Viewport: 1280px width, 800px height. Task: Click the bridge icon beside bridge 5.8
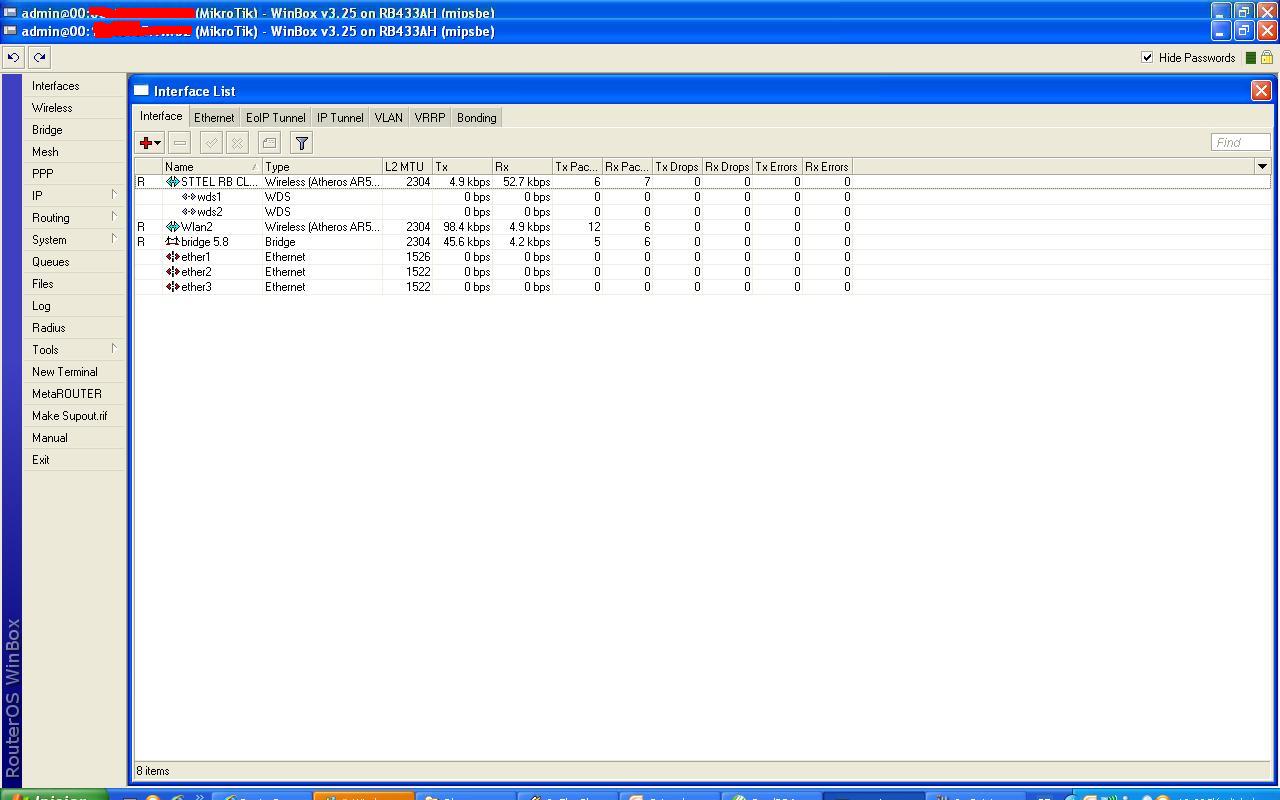(172, 242)
